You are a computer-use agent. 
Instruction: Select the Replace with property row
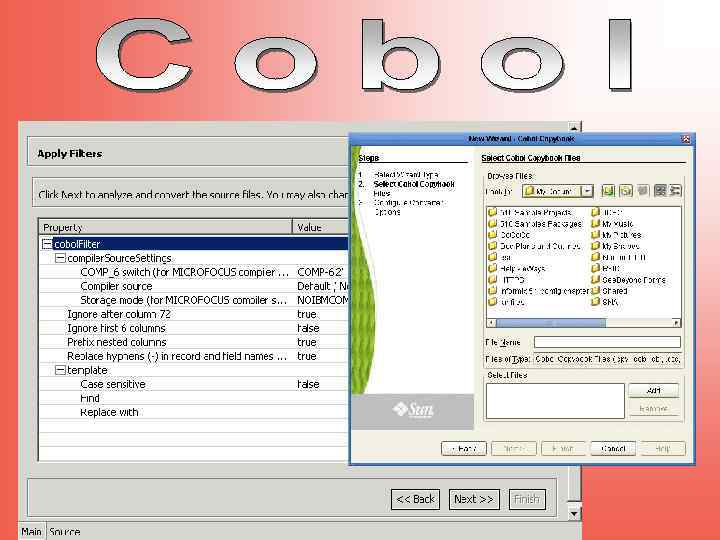(x=194, y=412)
